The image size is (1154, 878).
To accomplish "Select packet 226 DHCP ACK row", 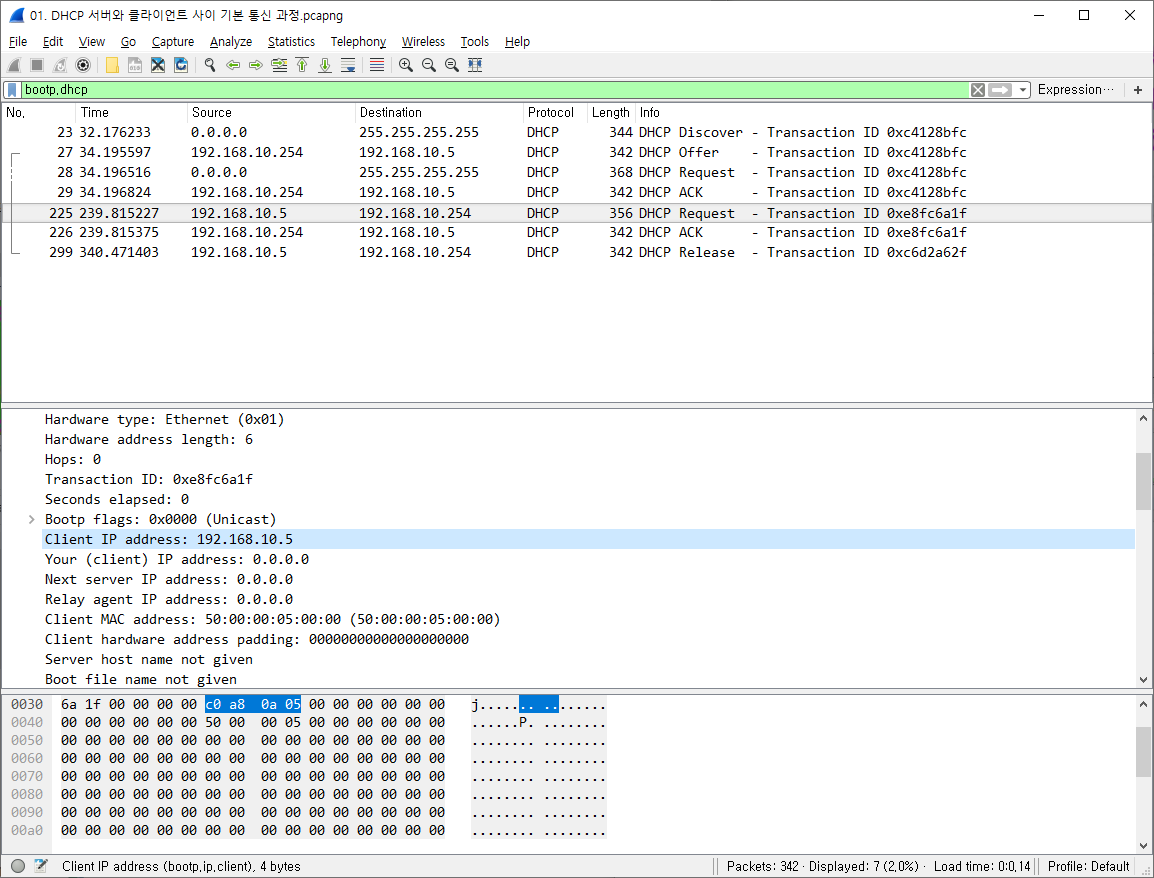I will click(576, 233).
